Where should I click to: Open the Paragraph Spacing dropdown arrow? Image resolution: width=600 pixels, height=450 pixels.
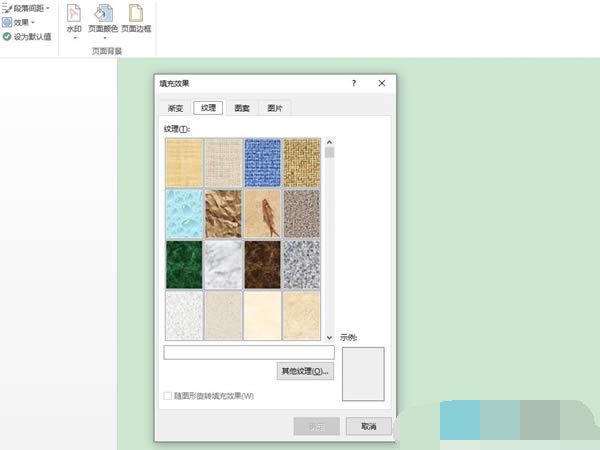pos(48,8)
